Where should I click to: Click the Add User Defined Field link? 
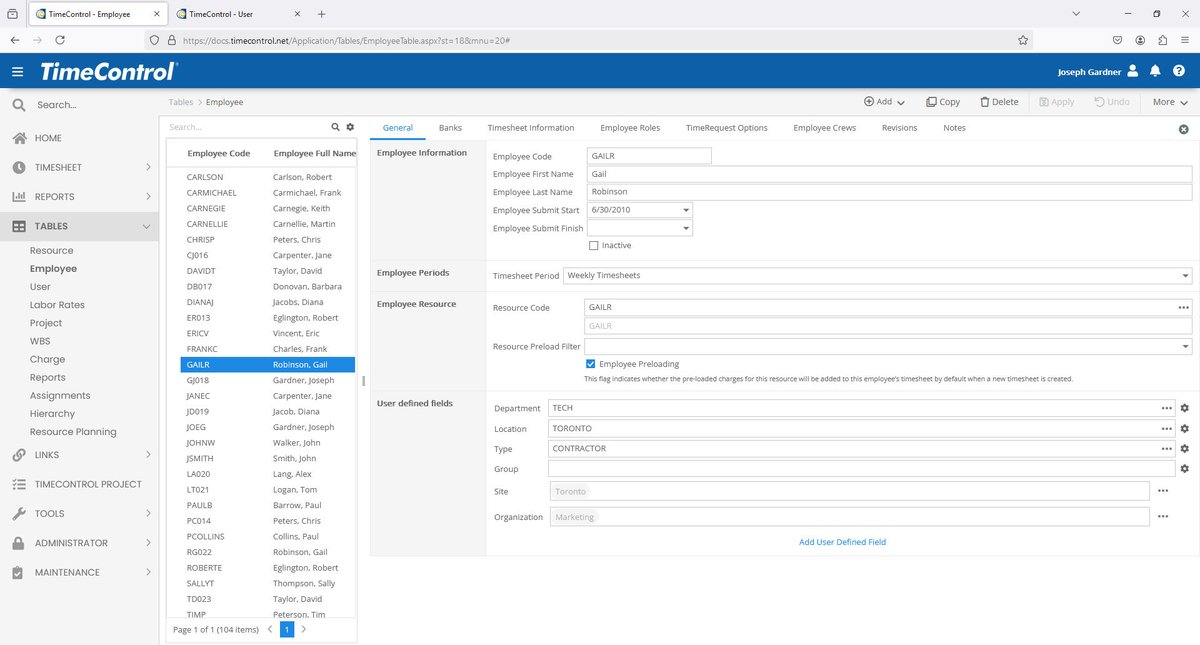842,542
